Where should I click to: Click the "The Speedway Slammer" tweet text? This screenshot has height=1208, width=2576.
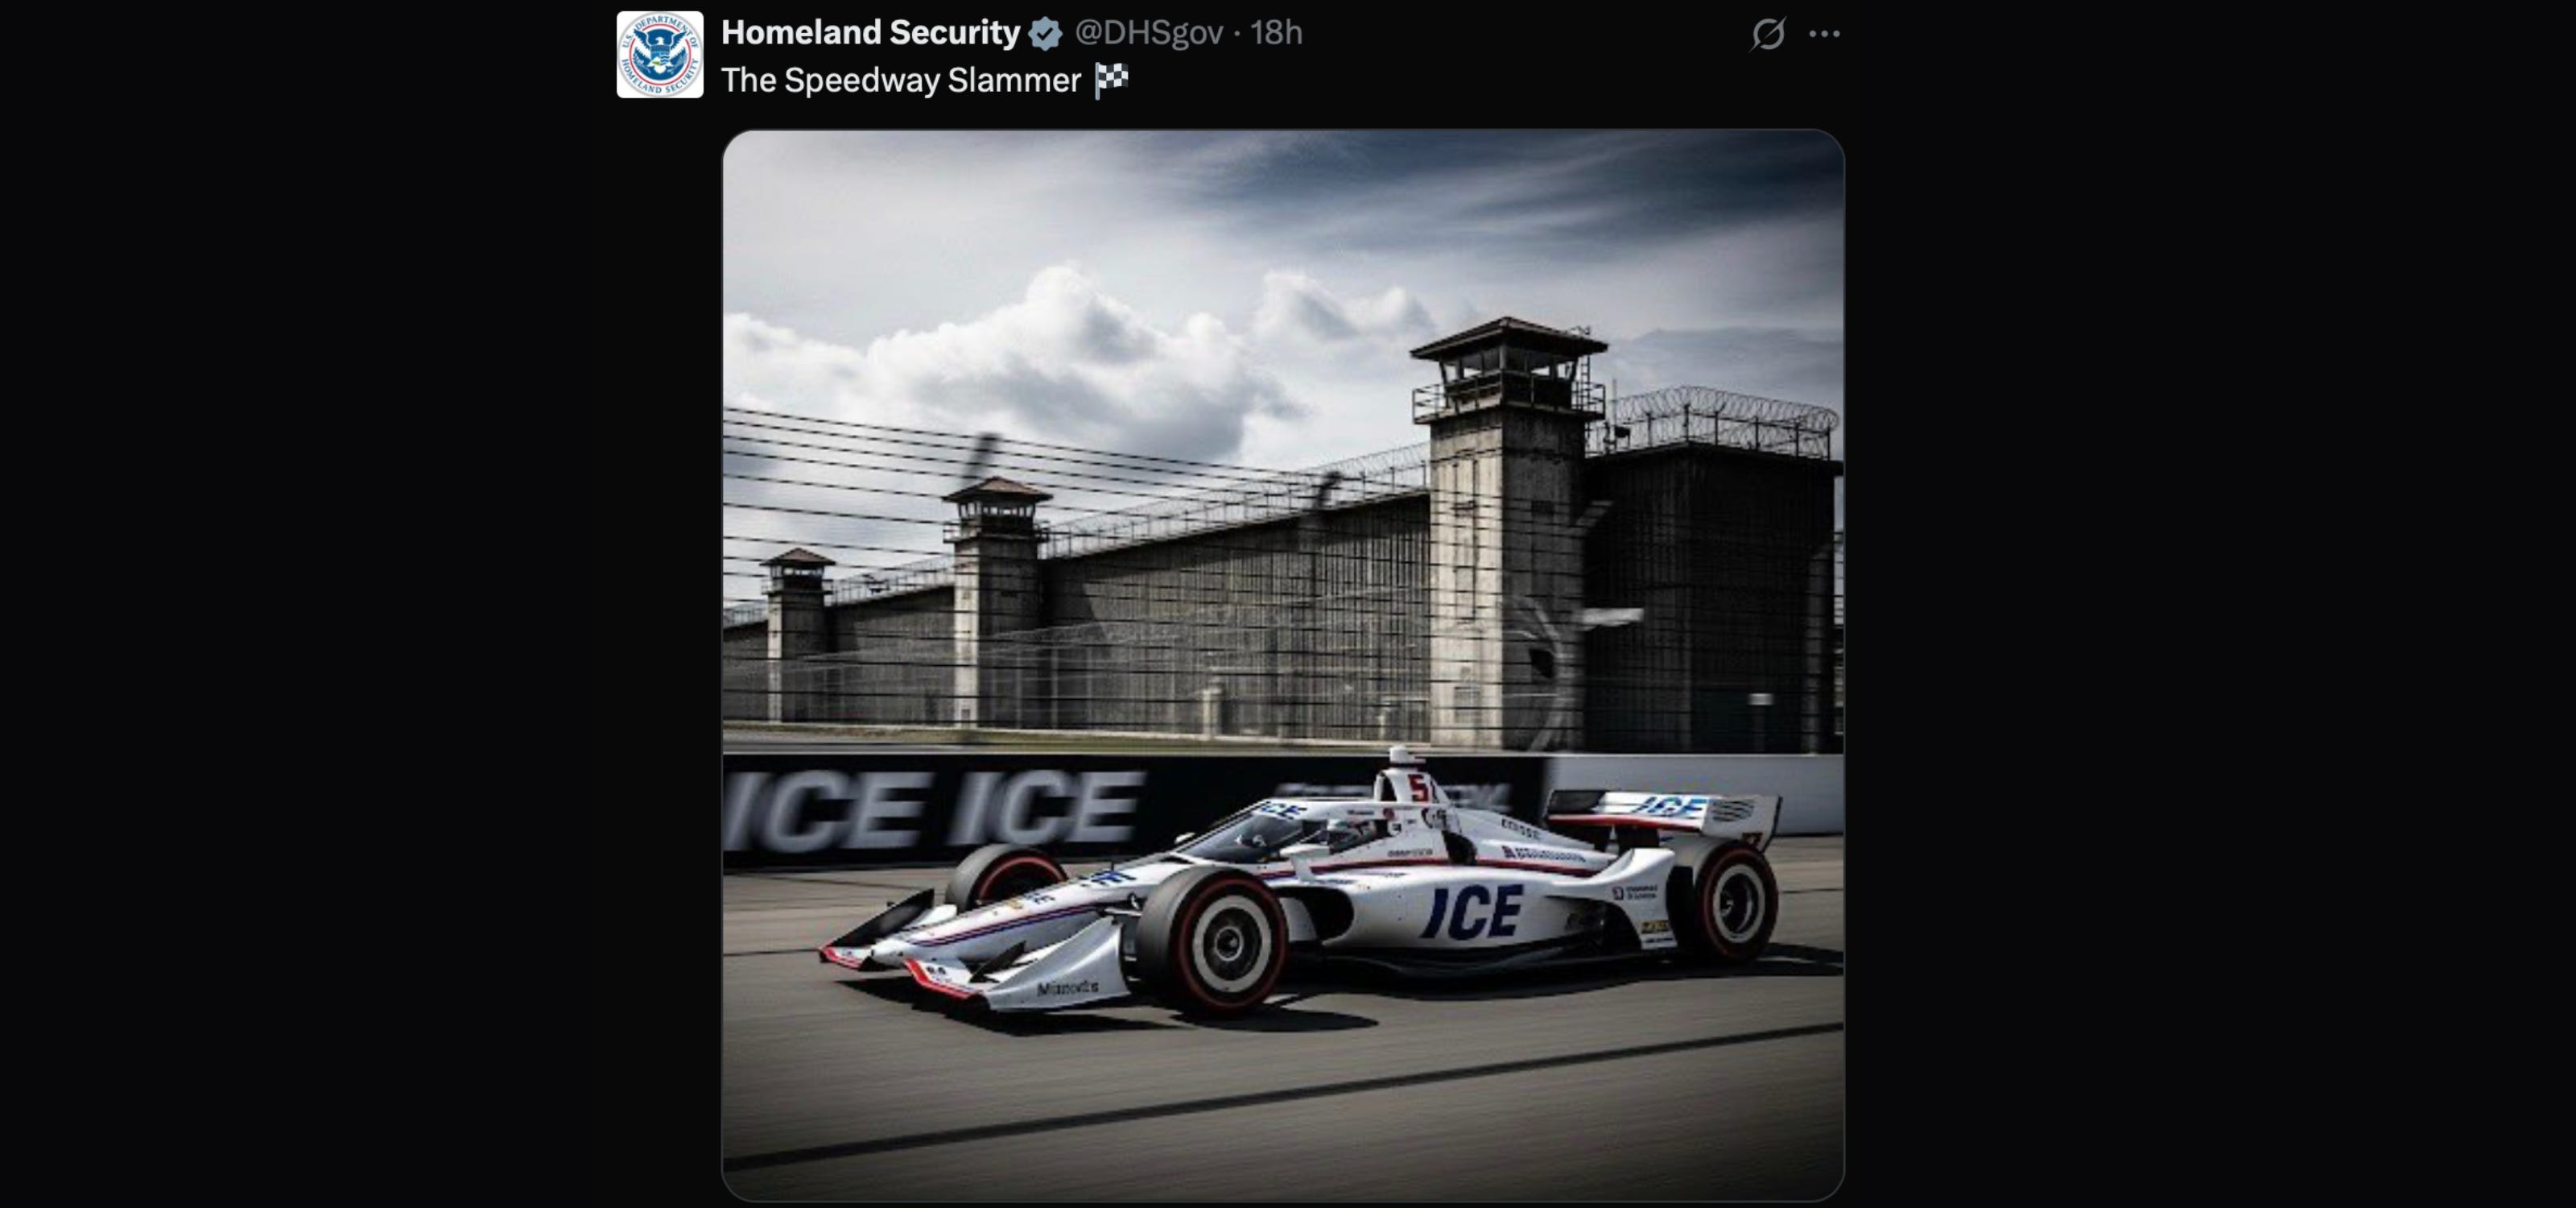(901, 80)
